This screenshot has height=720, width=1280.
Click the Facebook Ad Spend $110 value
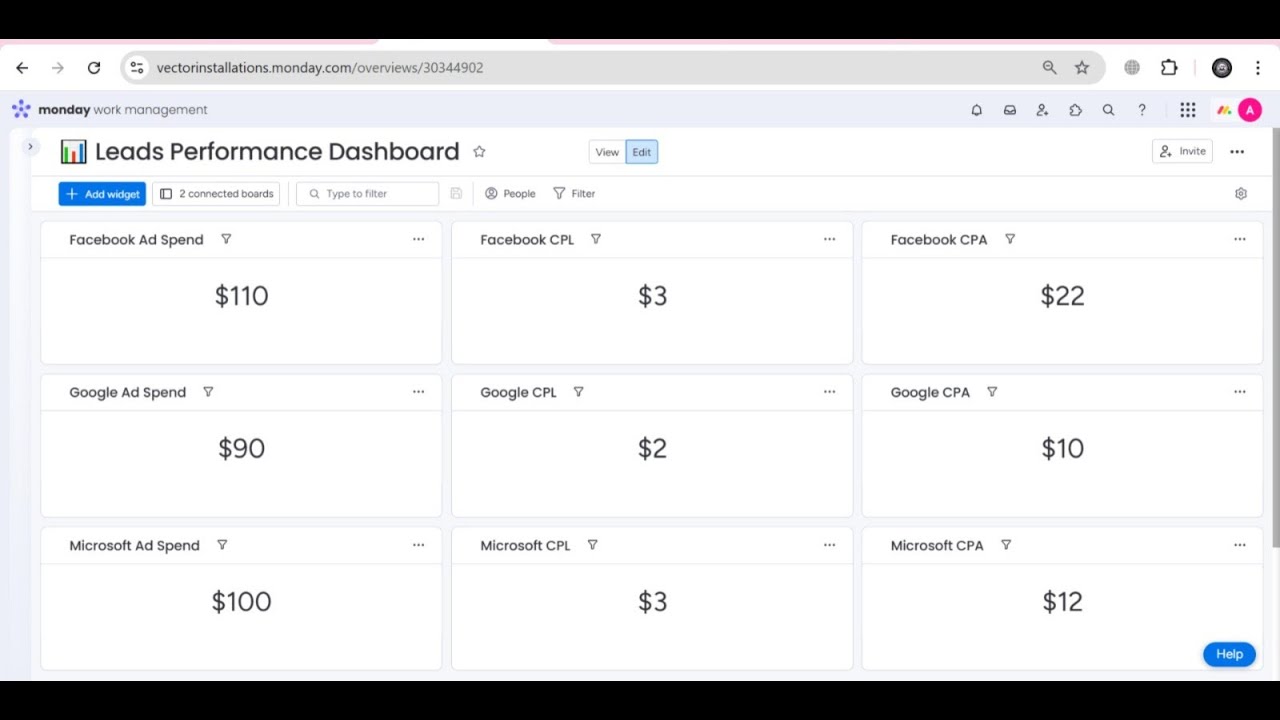click(242, 296)
